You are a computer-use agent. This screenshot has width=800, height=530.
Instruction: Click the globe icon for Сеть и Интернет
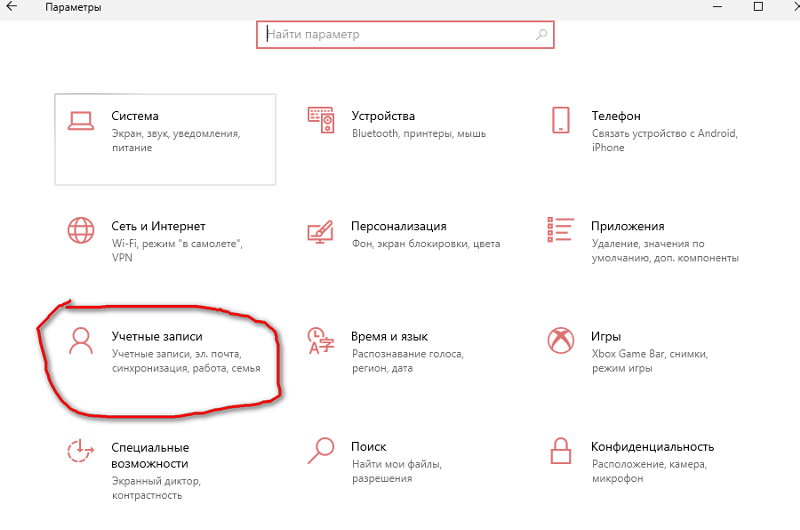click(81, 230)
